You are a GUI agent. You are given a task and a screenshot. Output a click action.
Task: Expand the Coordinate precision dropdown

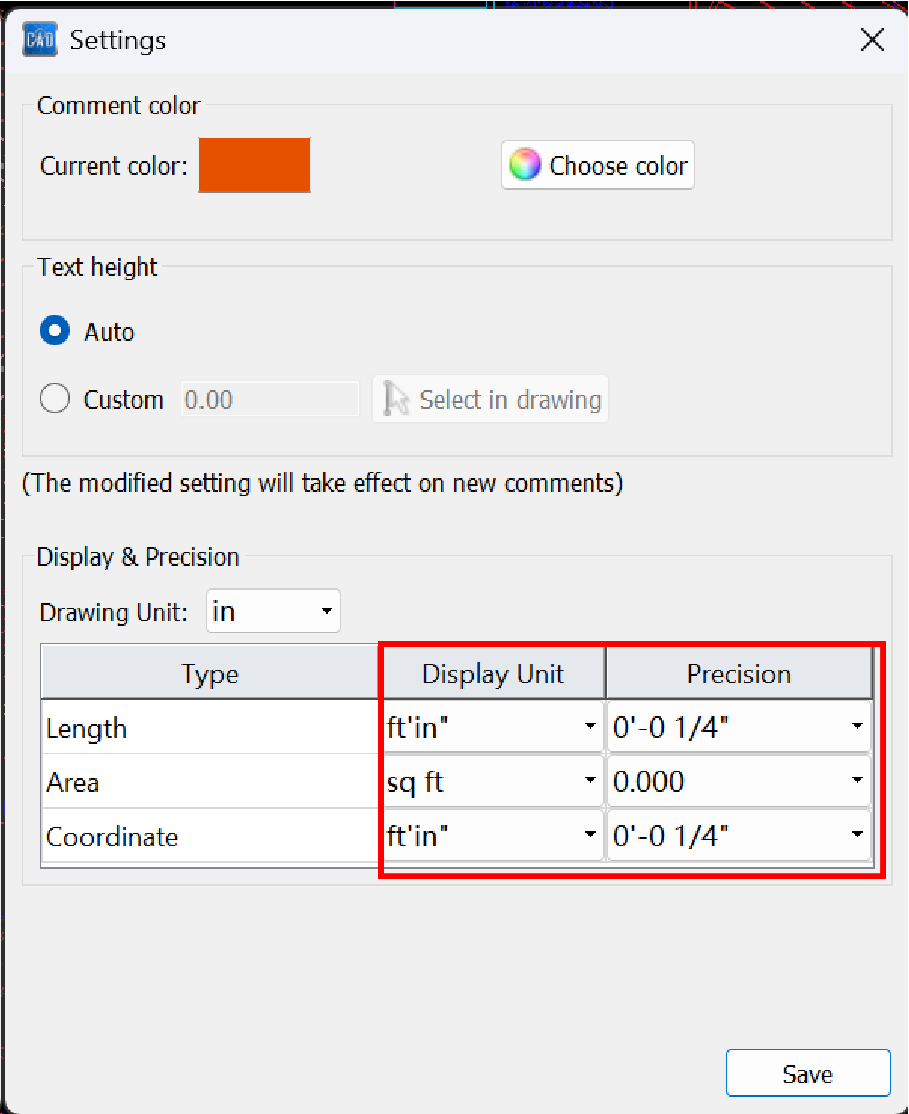(x=738, y=836)
